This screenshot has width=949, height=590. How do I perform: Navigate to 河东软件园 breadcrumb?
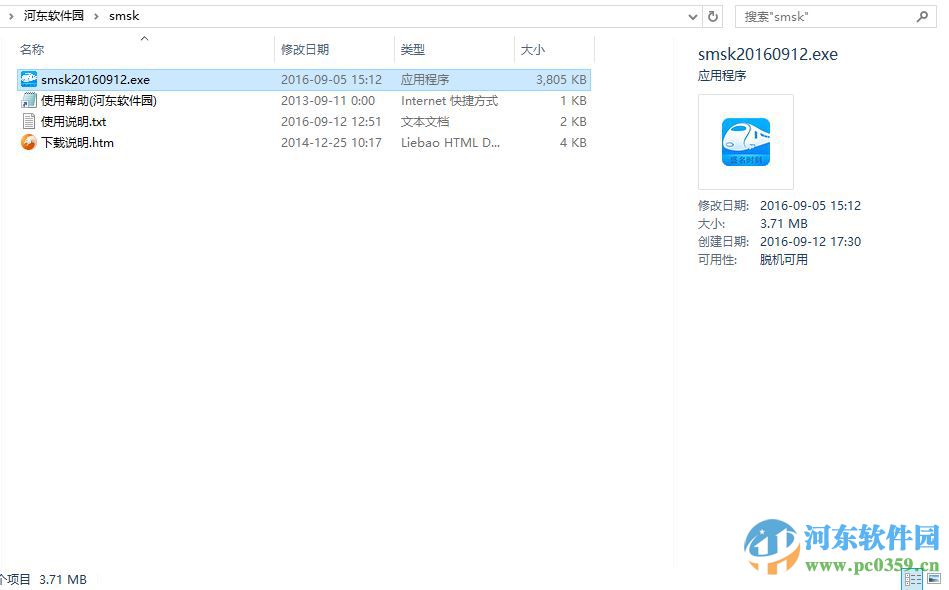click(53, 16)
